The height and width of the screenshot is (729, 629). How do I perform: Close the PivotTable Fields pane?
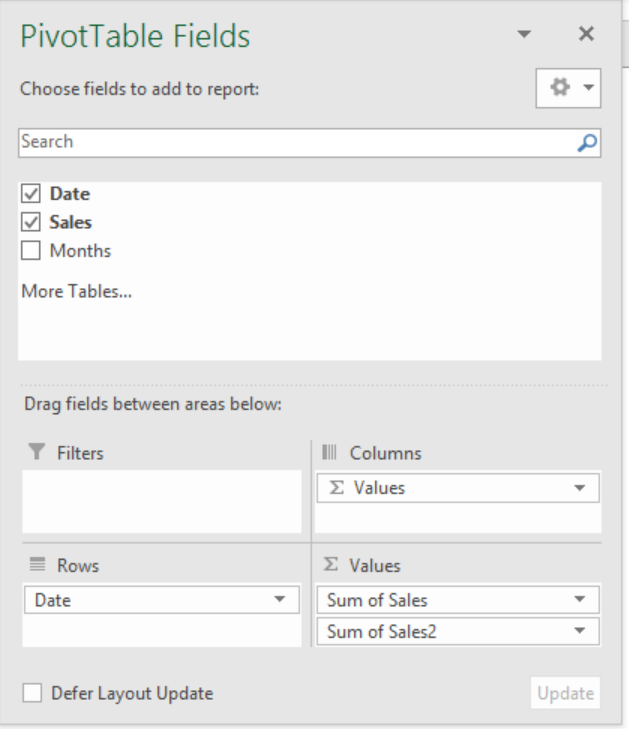[x=586, y=33]
